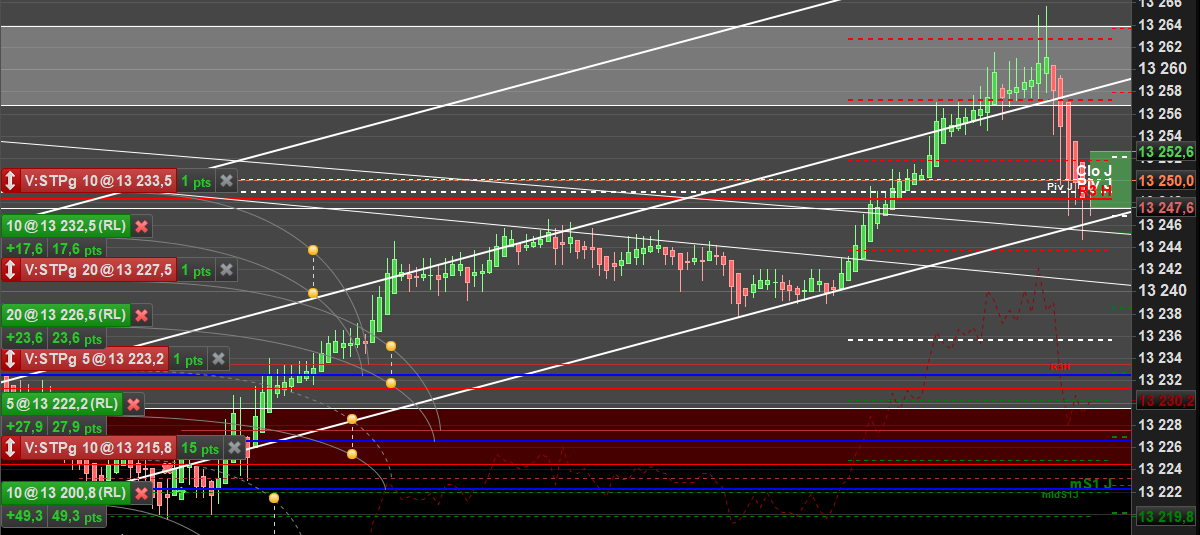Select the 10@13 232,5 (RL) position label
Viewport: 1200px width, 535px height.
[67, 226]
